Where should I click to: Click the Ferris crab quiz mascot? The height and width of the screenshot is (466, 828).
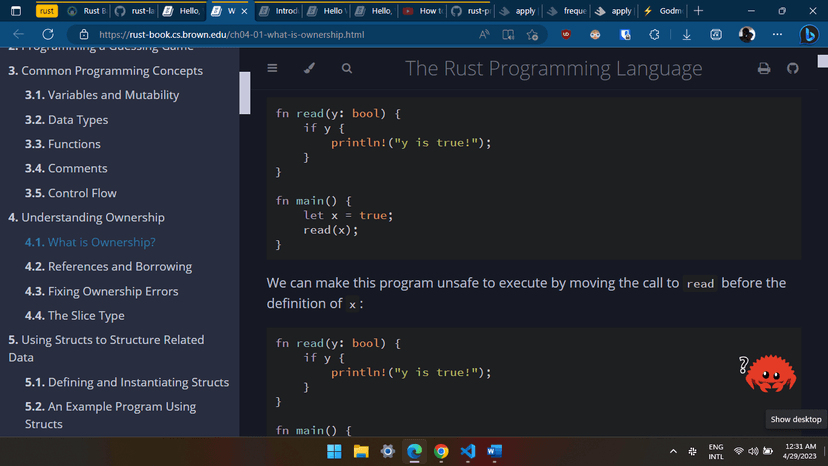pyautogui.click(x=770, y=374)
